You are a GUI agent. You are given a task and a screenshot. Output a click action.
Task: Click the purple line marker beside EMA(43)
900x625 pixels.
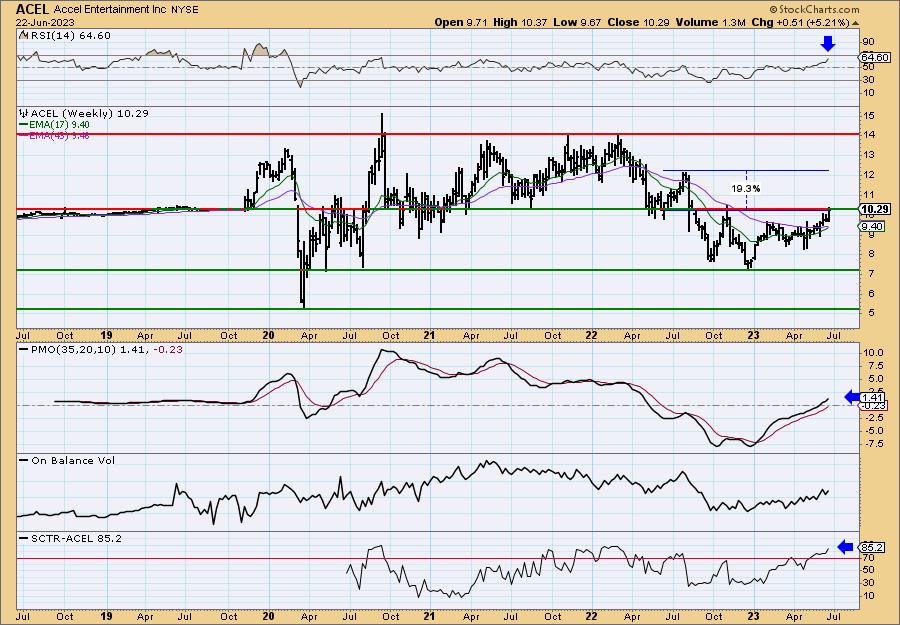[x=24, y=135]
